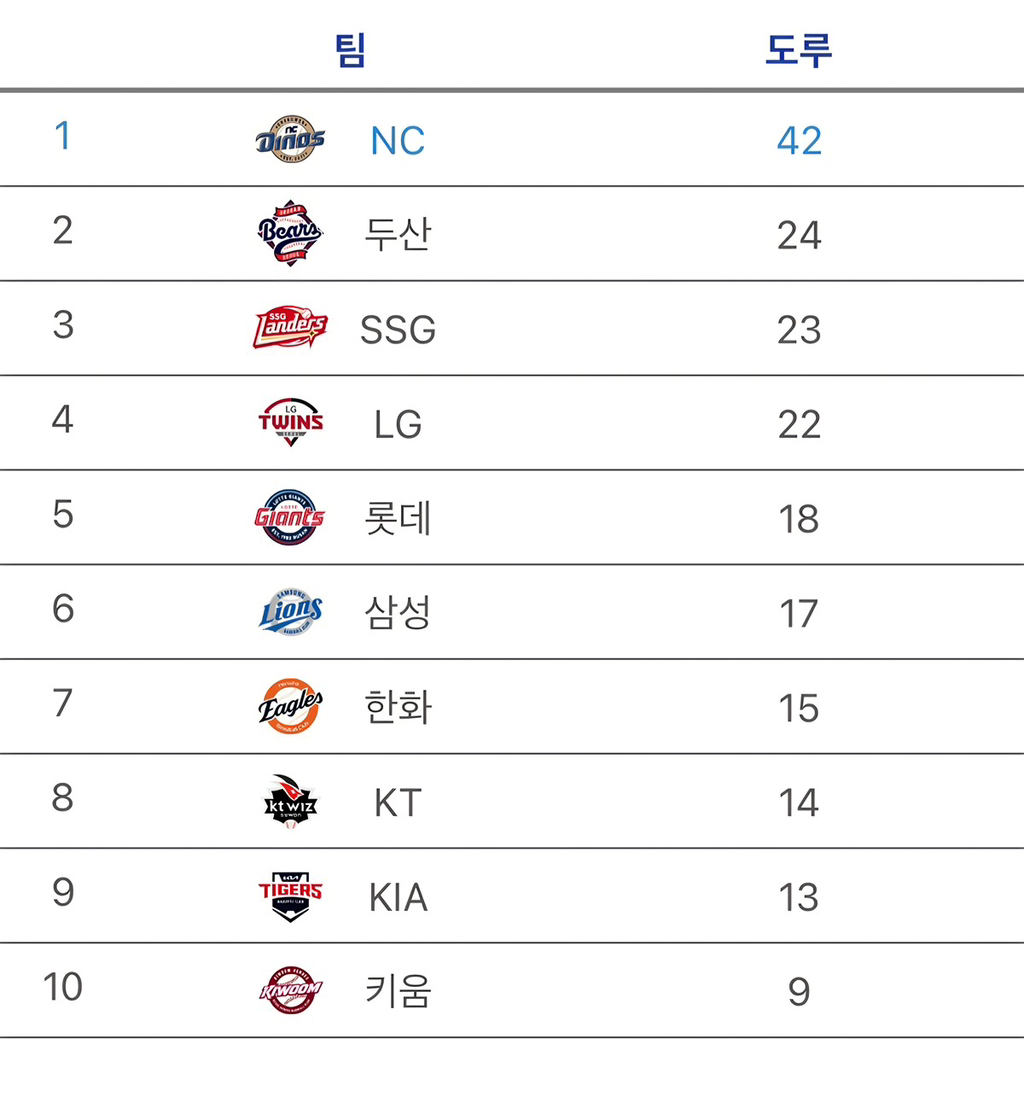Sort by the 도루 column header
Viewport: 1024px width, 1103px height.
click(798, 51)
